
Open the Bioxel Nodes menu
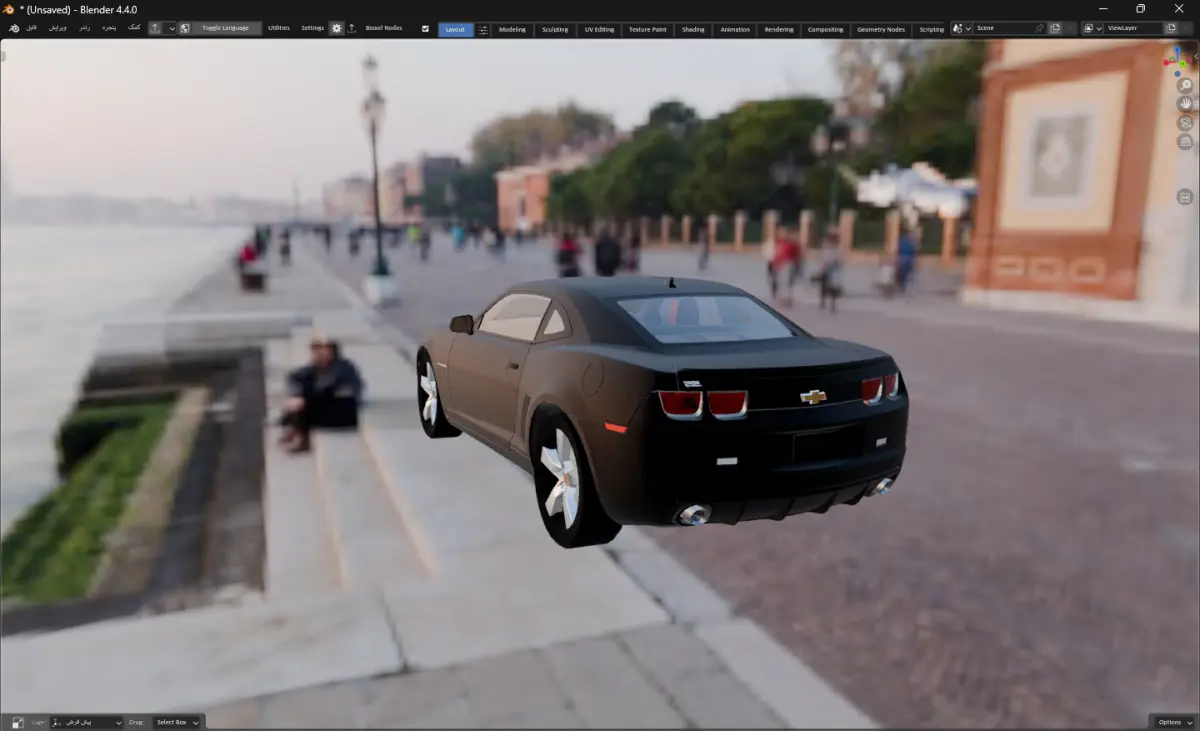click(x=384, y=28)
